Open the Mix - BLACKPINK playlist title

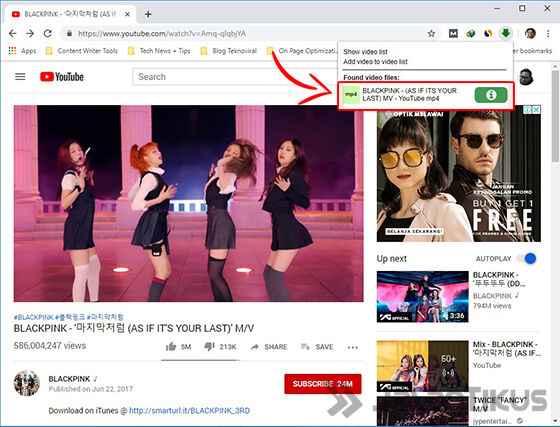(506, 349)
